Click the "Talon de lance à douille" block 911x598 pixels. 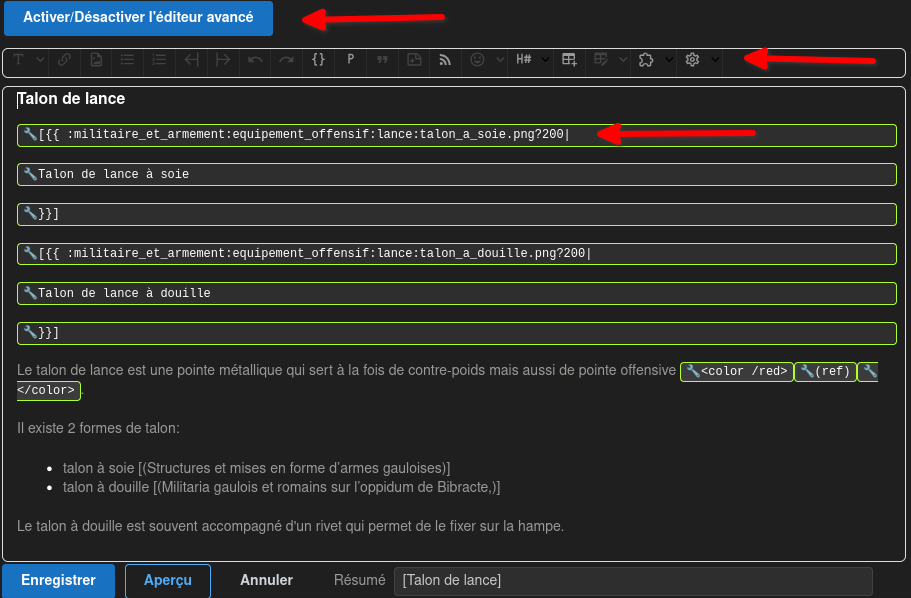[457, 293]
